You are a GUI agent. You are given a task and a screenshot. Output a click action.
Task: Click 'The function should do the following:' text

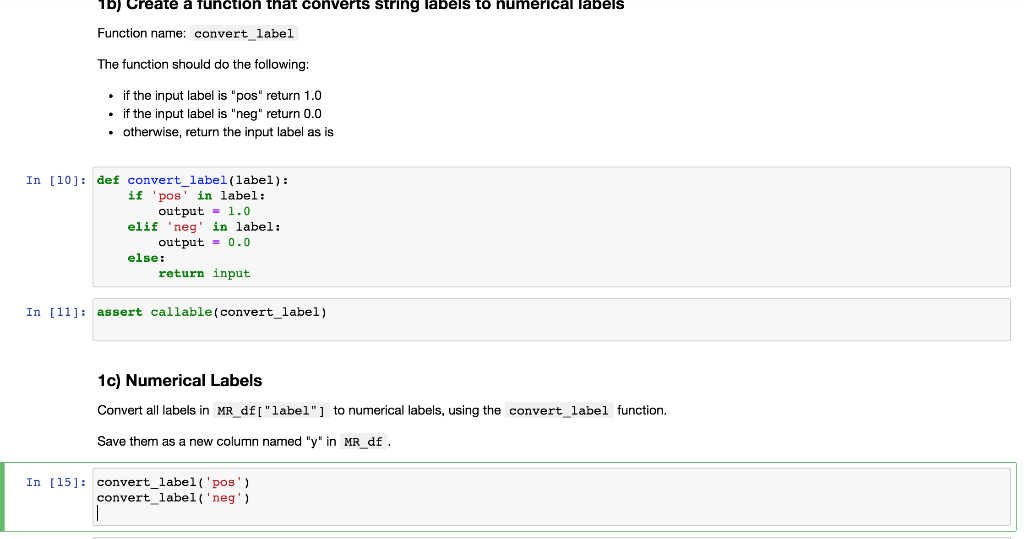(203, 64)
